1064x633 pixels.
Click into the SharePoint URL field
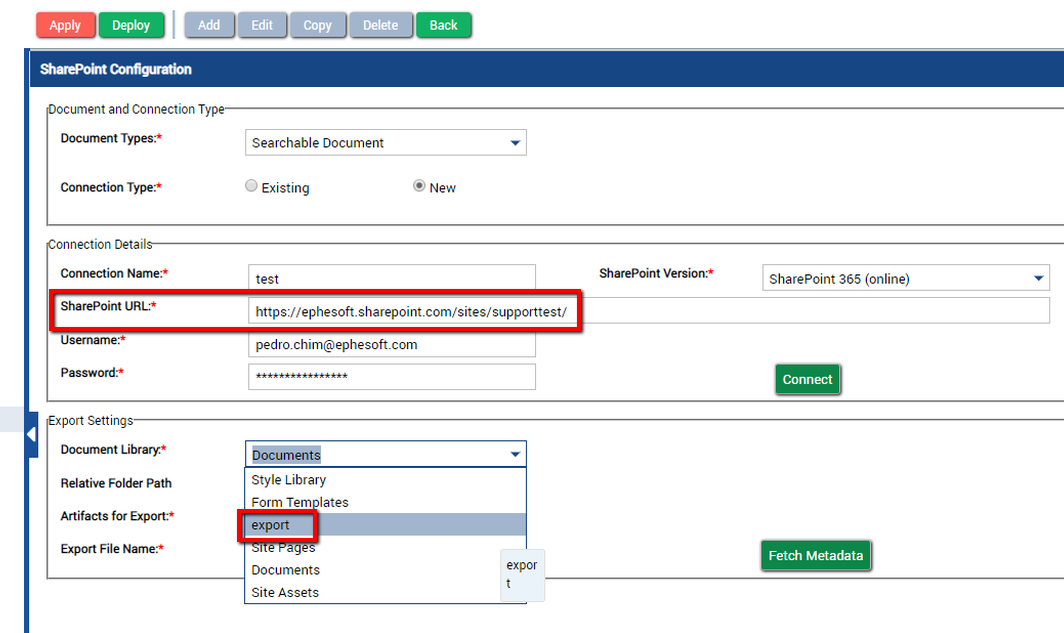pyautogui.click(x=649, y=311)
